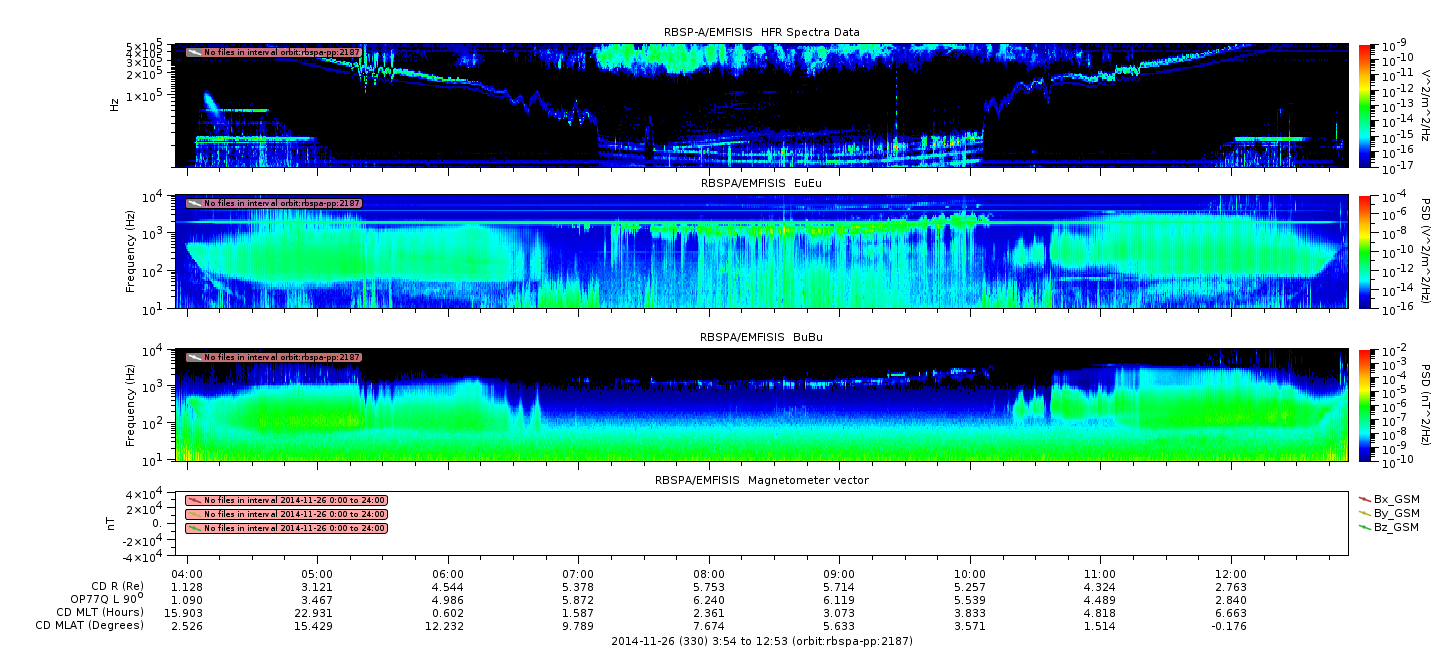The width and height of the screenshot is (1447, 658).
Task: Select the 08:00 time axis tick label
Action: (708, 574)
